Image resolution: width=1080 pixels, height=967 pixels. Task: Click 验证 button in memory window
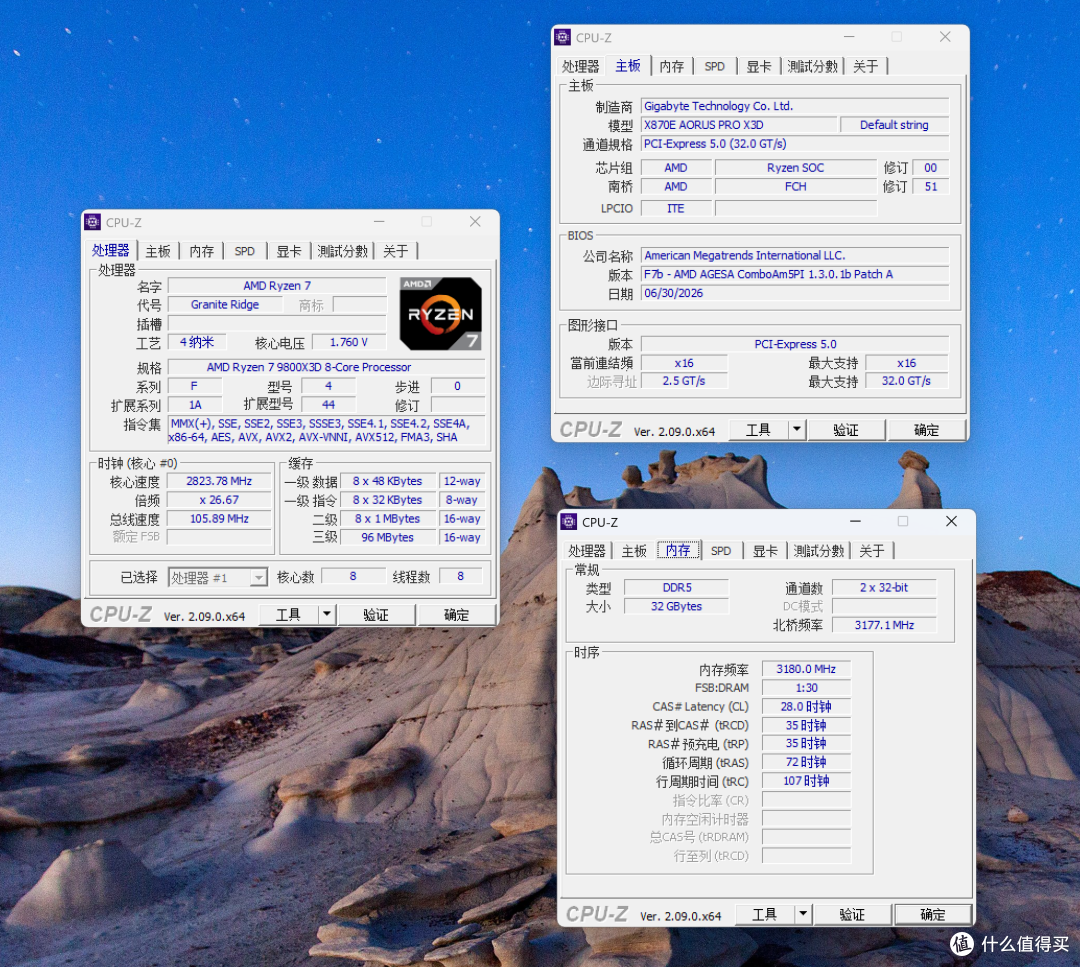pyautogui.click(x=852, y=915)
